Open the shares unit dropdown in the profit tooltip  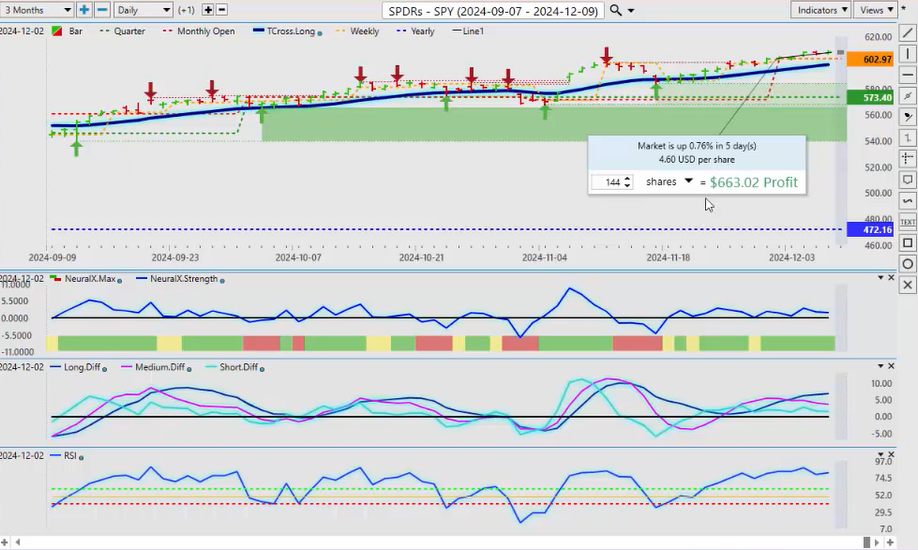tap(688, 182)
